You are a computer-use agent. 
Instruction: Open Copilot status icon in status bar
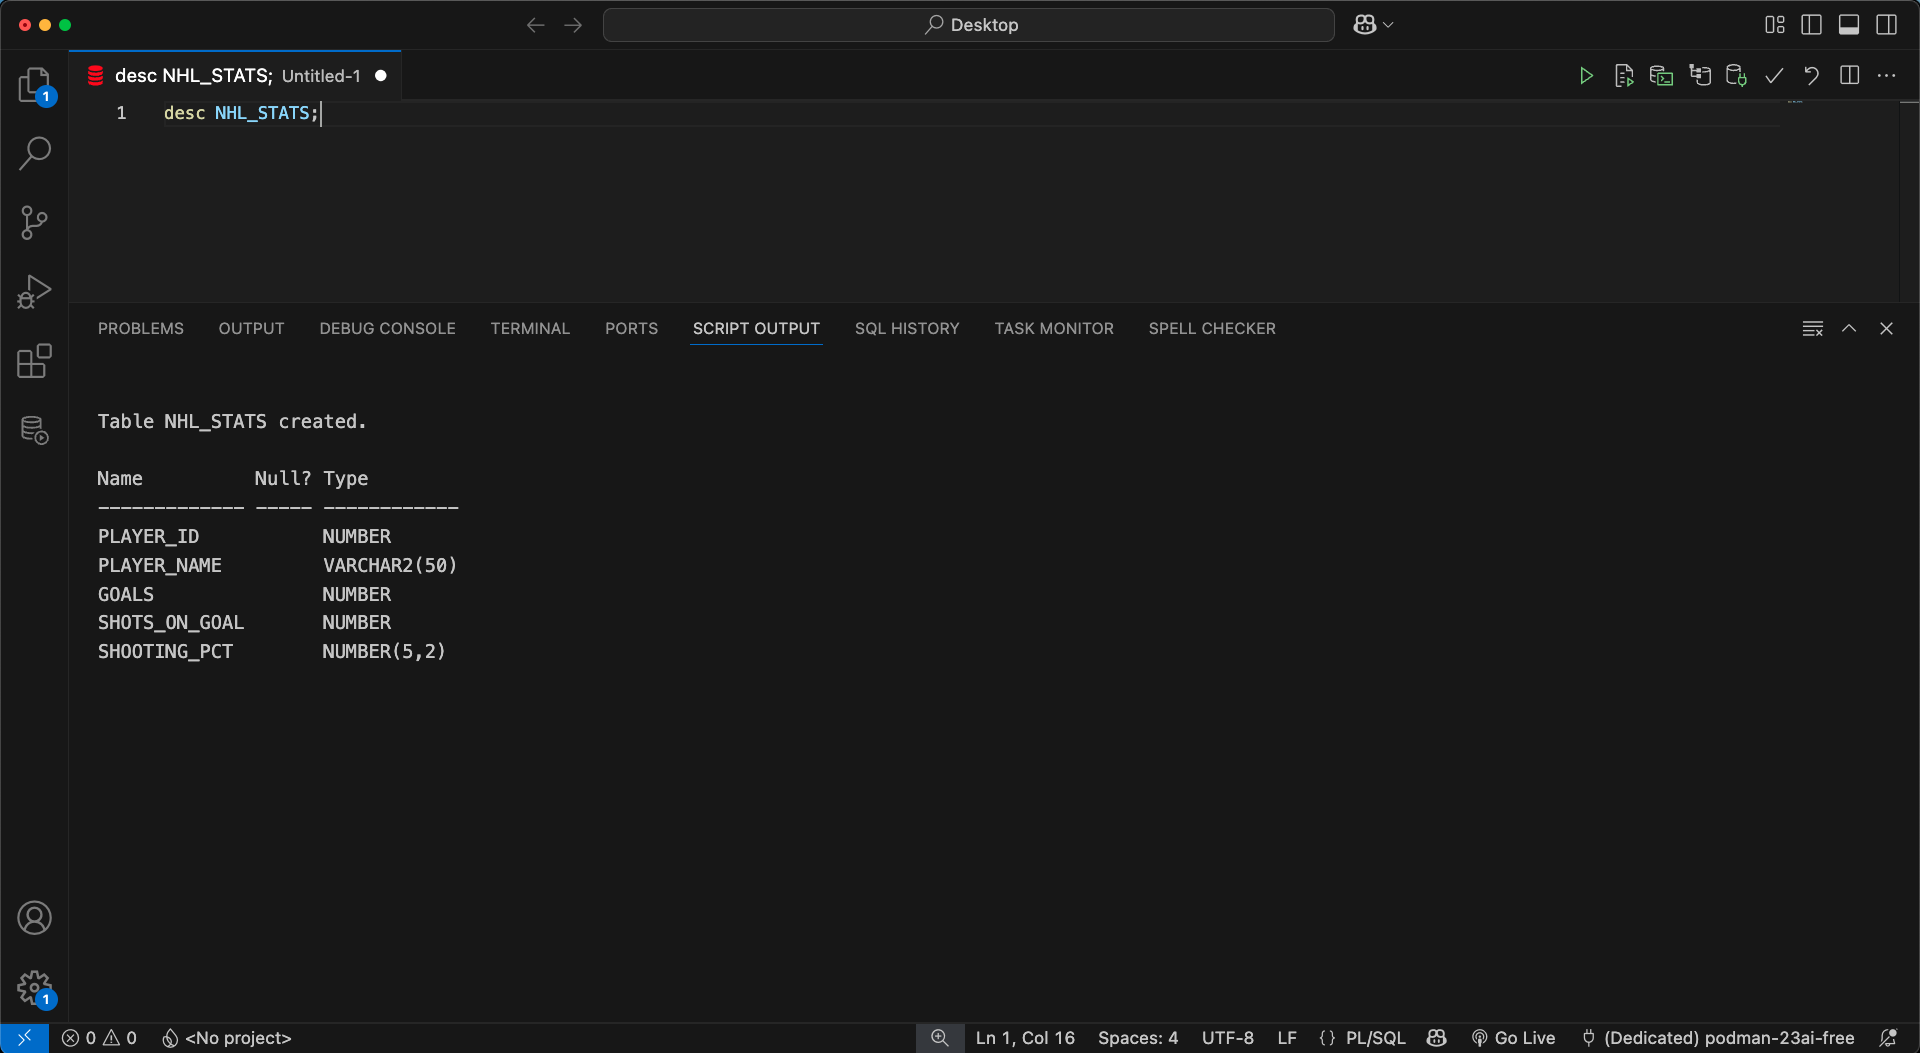(x=1437, y=1038)
